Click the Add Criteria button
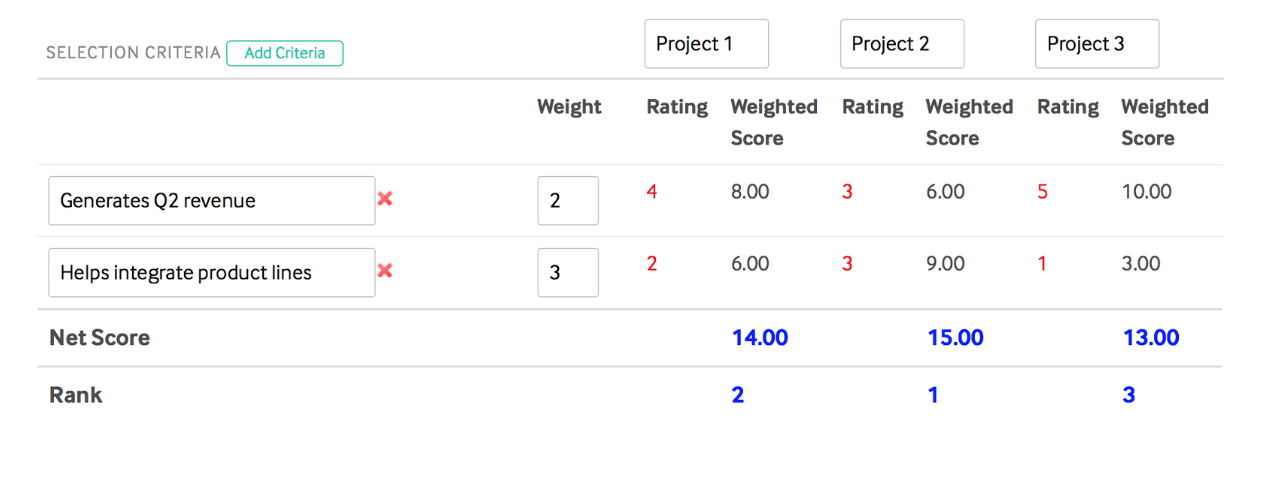1270x478 pixels. 285,53
